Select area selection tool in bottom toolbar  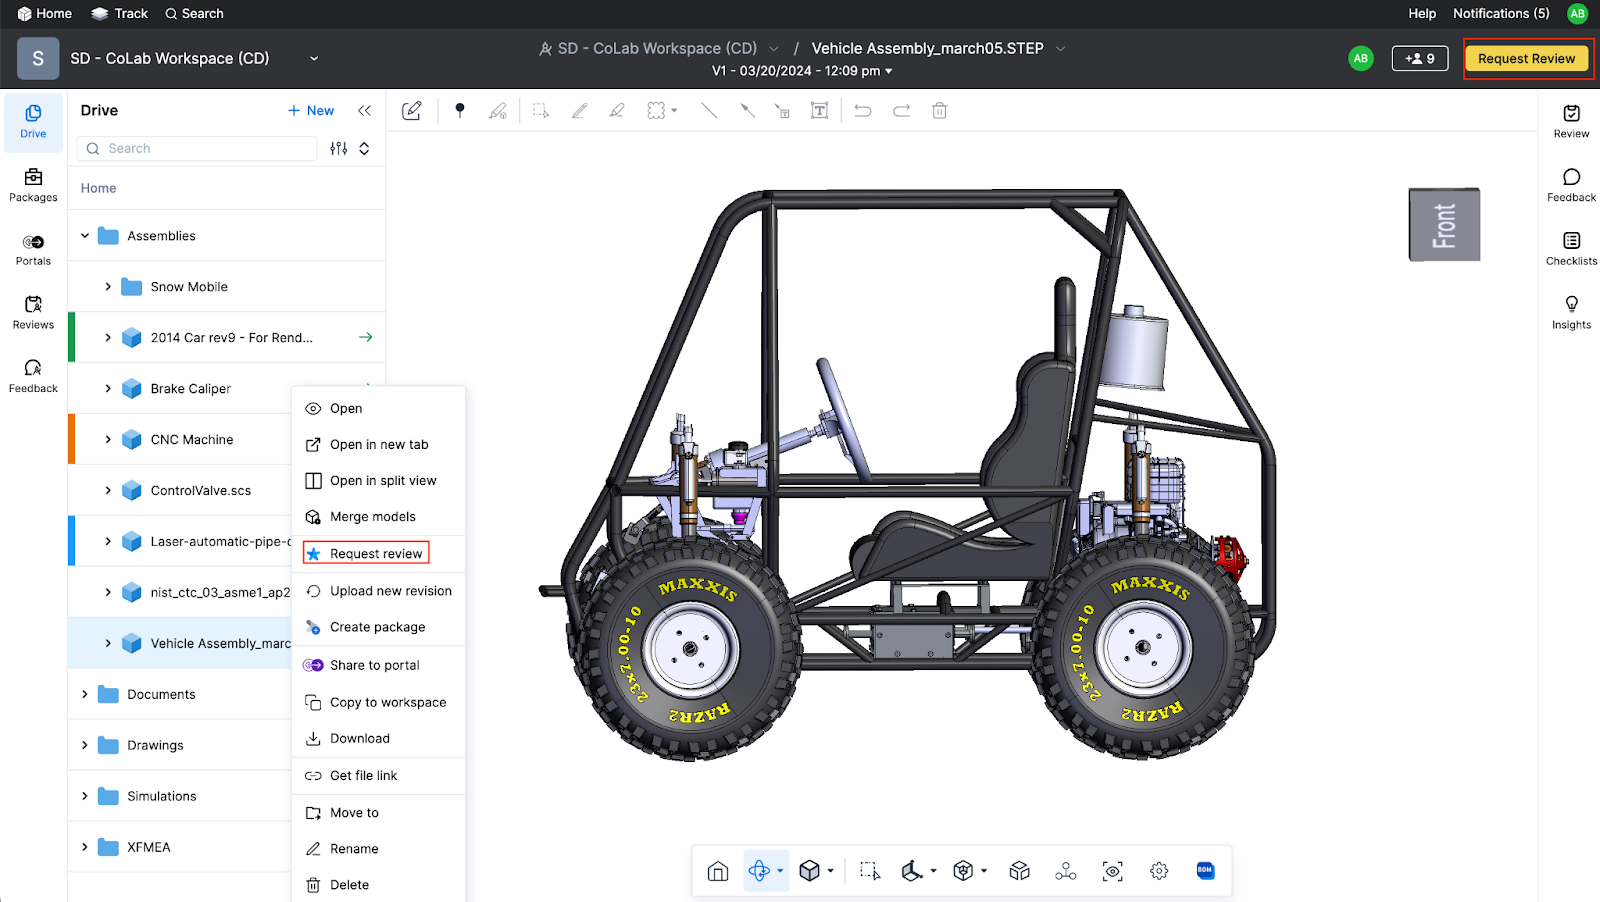tap(870, 871)
